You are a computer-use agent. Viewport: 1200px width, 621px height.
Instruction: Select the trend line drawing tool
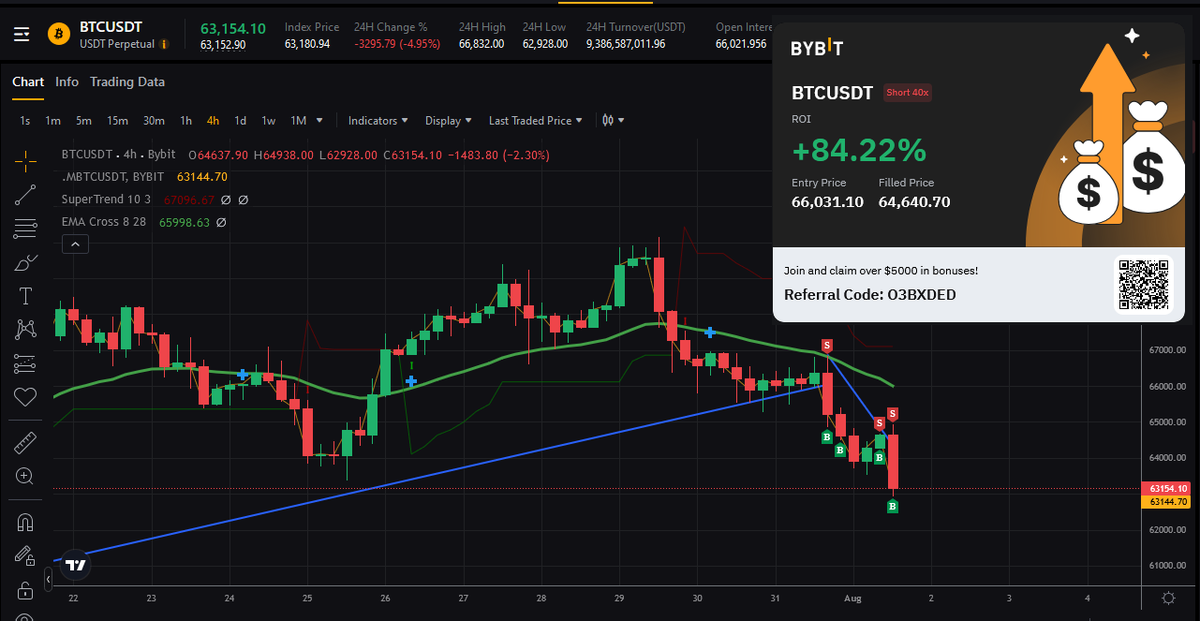pos(25,196)
